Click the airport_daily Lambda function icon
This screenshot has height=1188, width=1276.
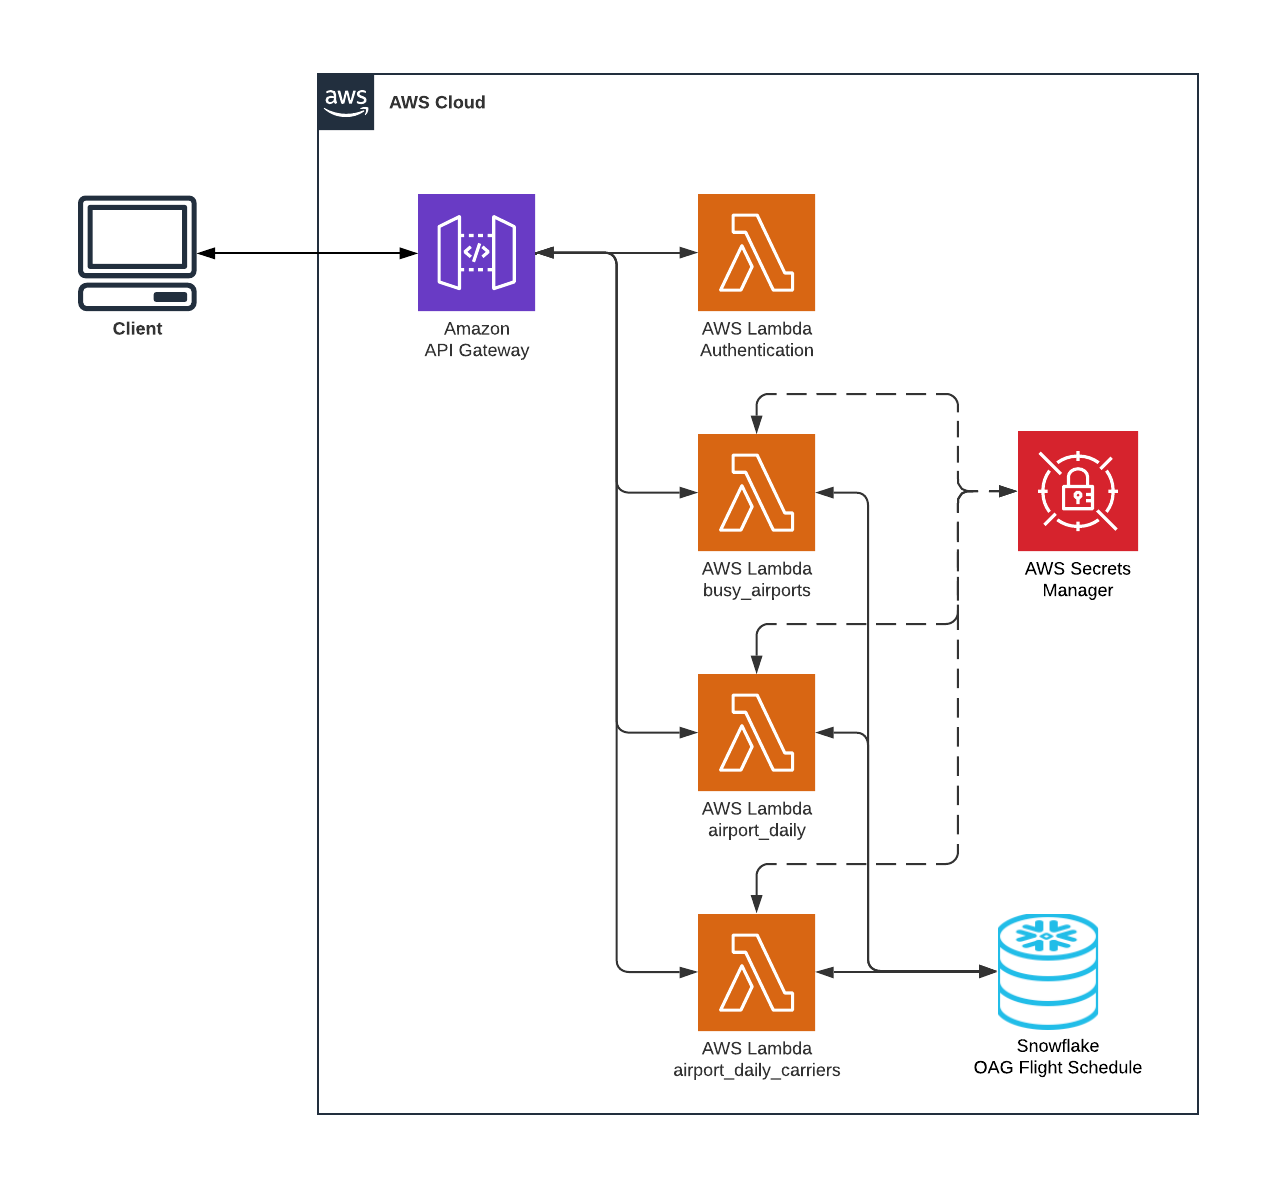[x=756, y=732]
